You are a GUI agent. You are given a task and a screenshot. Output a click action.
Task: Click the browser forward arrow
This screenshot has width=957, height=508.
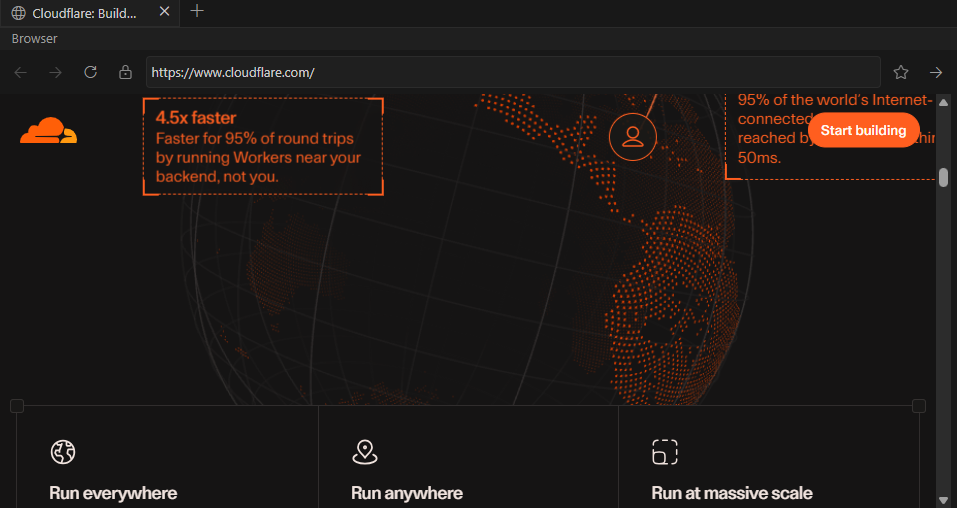[x=56, y=73]
